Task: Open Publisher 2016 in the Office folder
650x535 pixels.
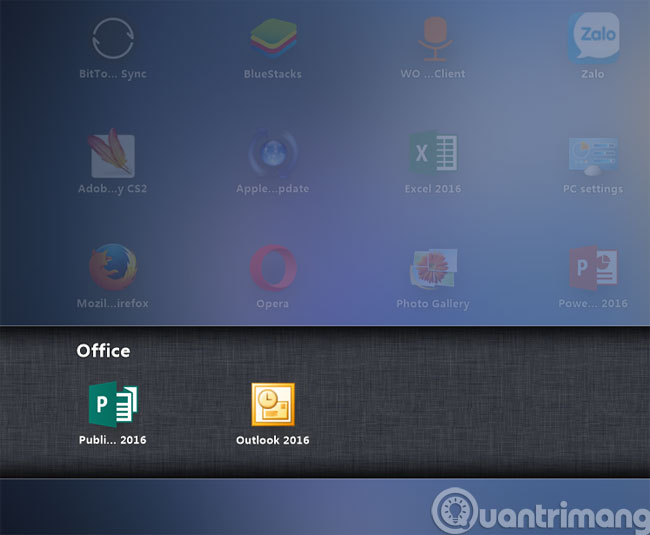Action: coord(113,404)
